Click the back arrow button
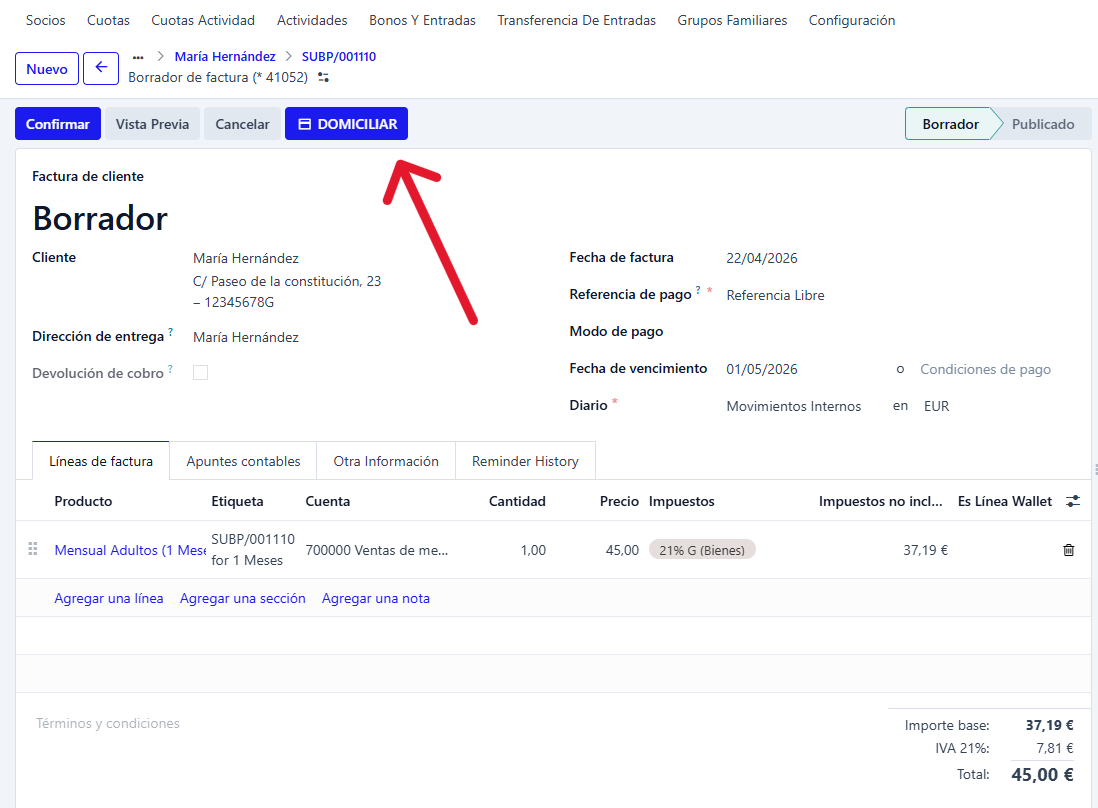Image resolution: width=1098 pixels, height=808 pixels. coord(101,69)
